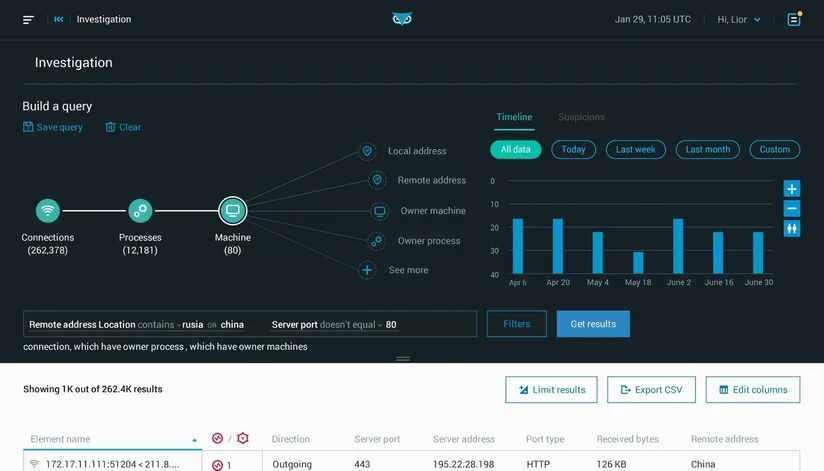Select the Connections node icon

pos(48,211)
